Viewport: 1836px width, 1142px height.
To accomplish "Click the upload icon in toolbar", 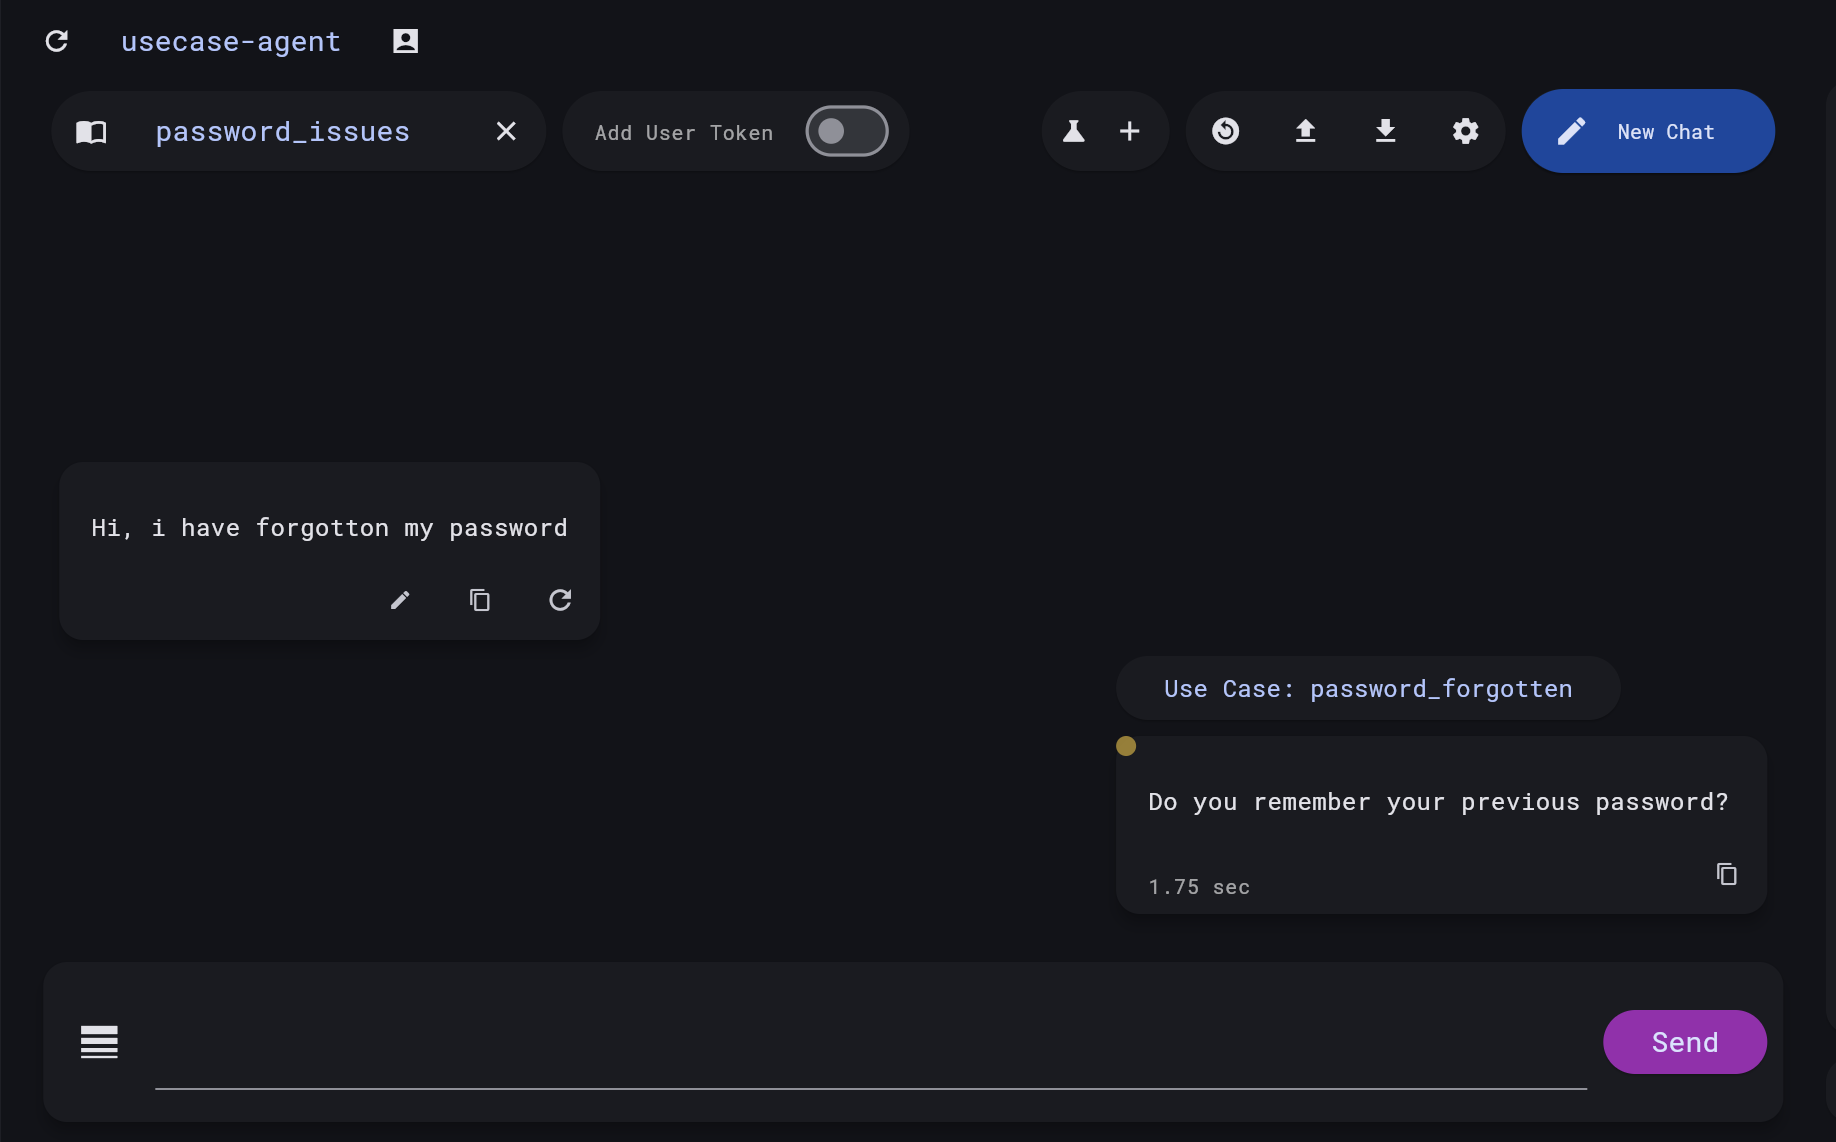I will 1306,131.
